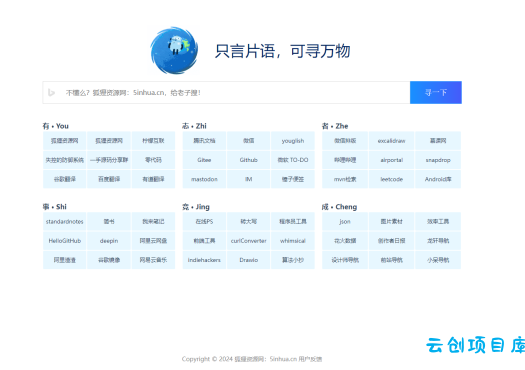
Task: Open the 龙轩导航 tile
Action: (438, 241)
